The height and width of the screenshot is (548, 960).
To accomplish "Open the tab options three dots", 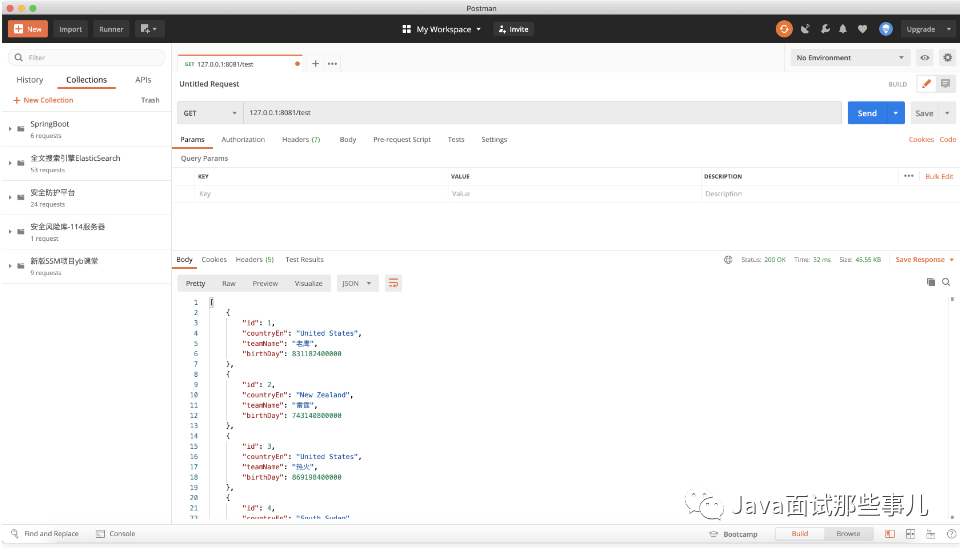I will [x=332, y=64].
